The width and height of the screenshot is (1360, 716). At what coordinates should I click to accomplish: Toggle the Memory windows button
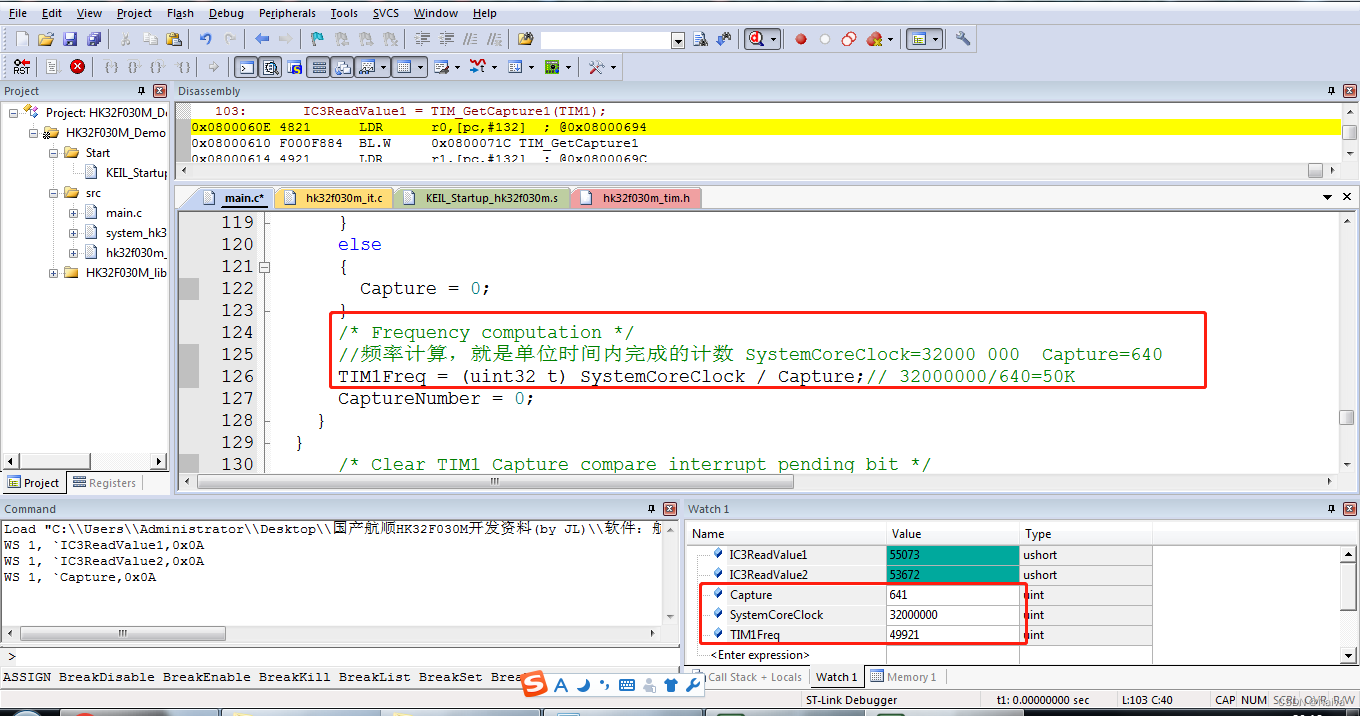coord(404,67)
